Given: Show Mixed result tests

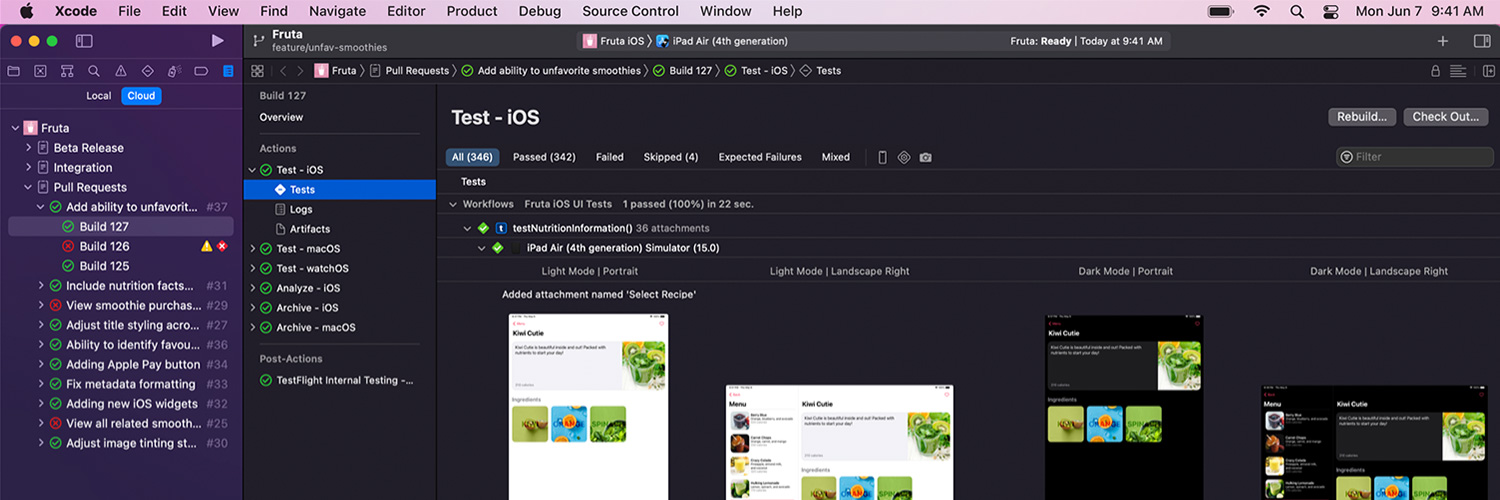Looking at the screenshot, I should point(836,157).
